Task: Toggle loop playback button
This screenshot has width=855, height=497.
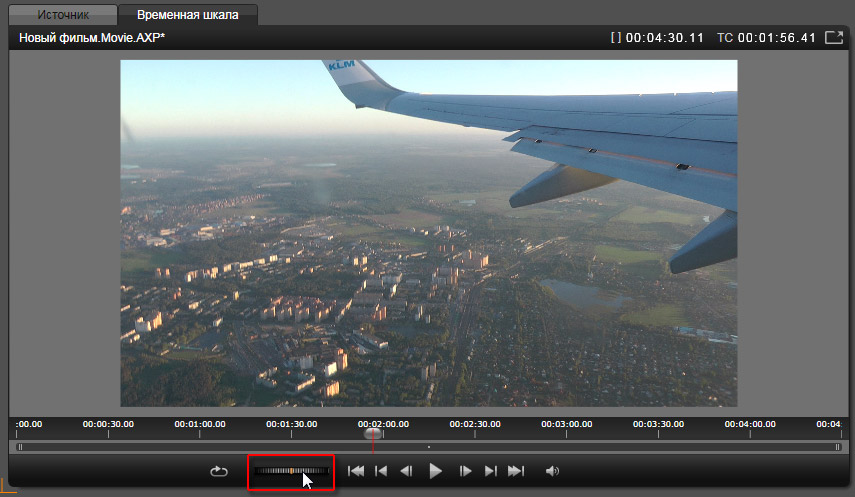Action: coord(219,471)
